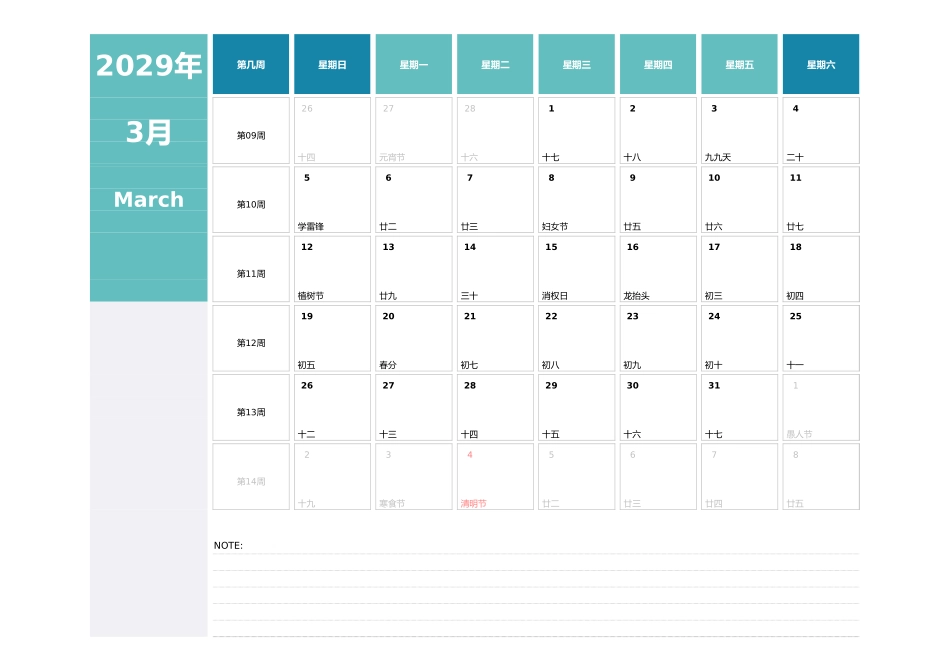This screenshot has height=672, width=950.
Task: Select the day 18 cell labeled 初四
Action: pos(821,269)
